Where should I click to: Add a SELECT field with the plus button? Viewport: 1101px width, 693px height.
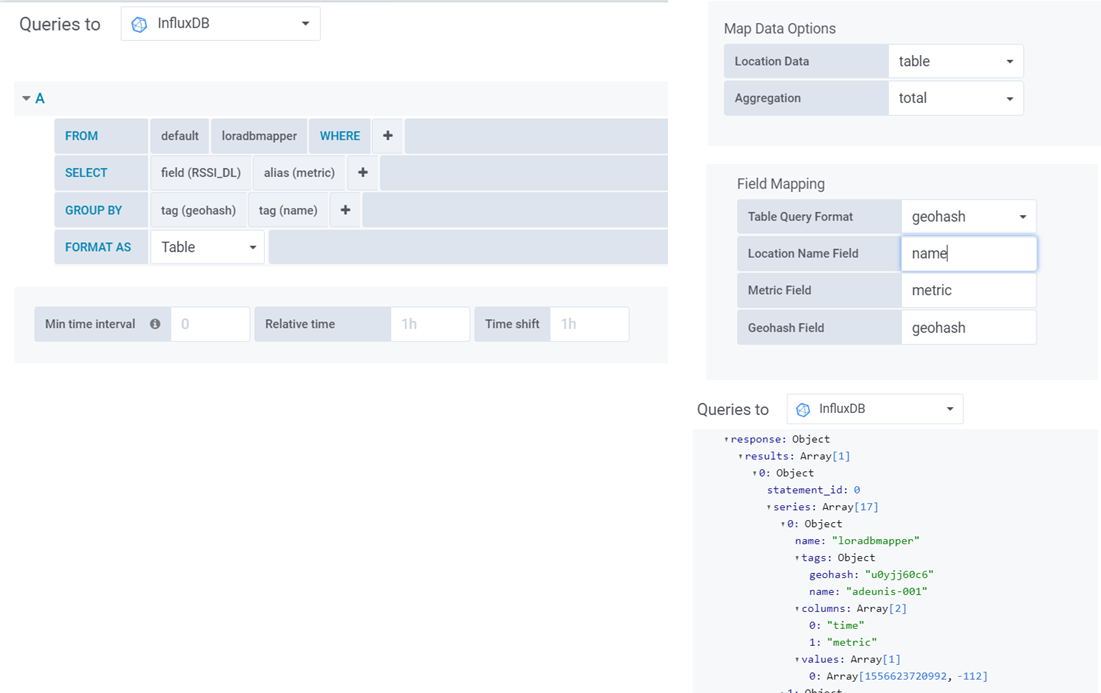(x=363, y=173)
